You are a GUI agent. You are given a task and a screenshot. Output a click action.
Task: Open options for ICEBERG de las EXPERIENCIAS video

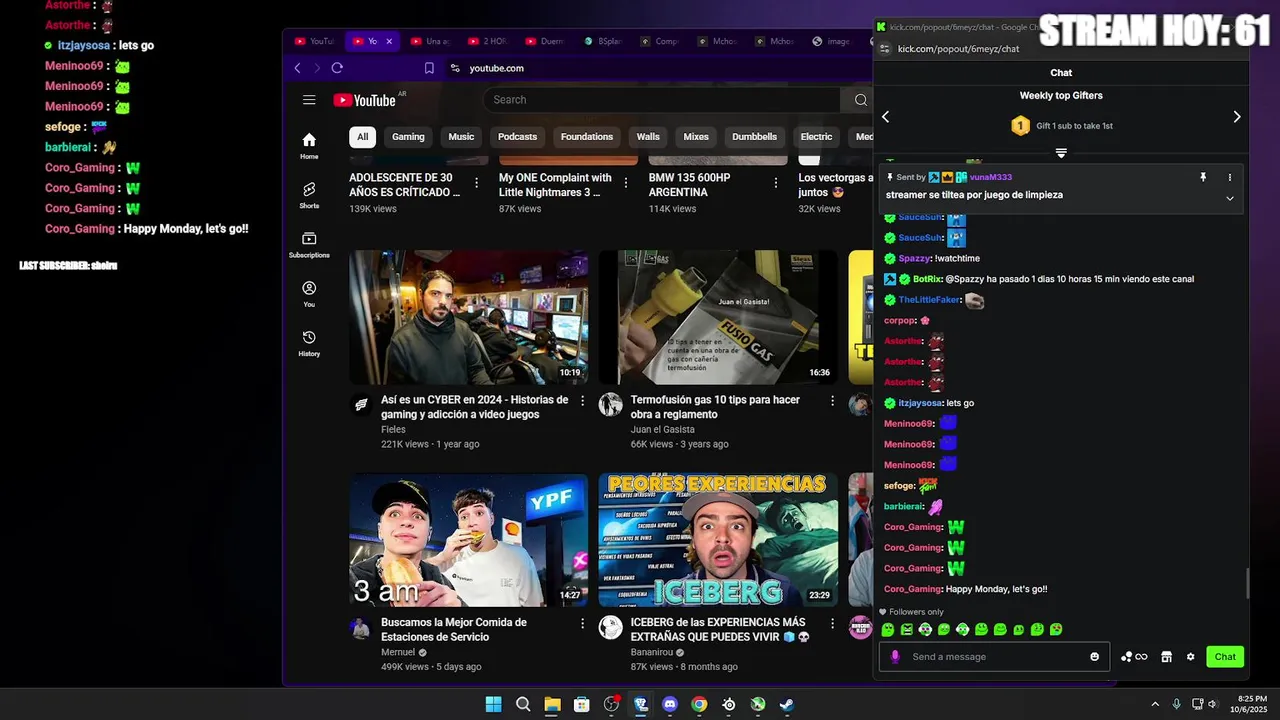click(x=832, y=623)
